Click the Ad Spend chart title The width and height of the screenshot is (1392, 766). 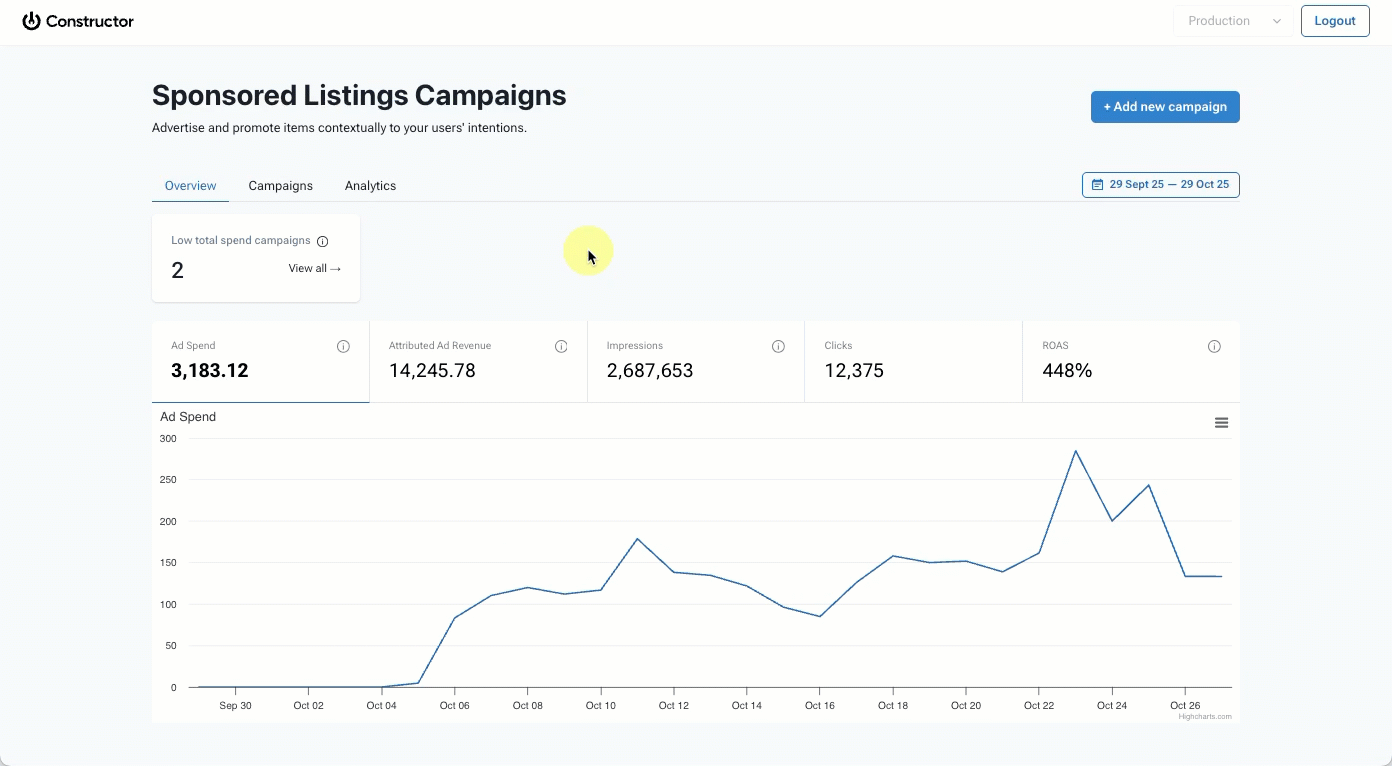coord(188,417)
